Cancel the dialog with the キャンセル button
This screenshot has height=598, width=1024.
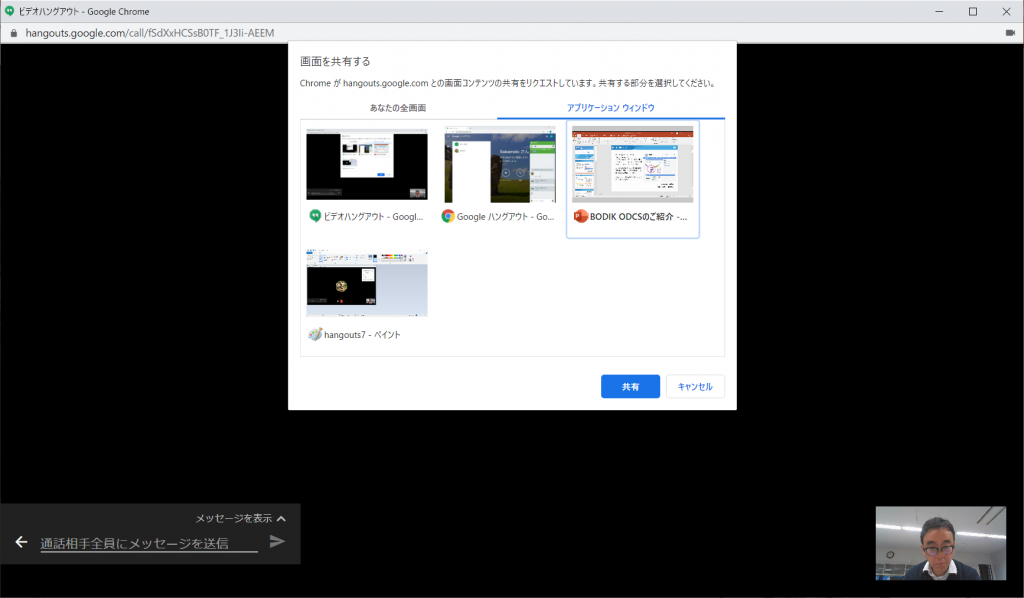695,387
